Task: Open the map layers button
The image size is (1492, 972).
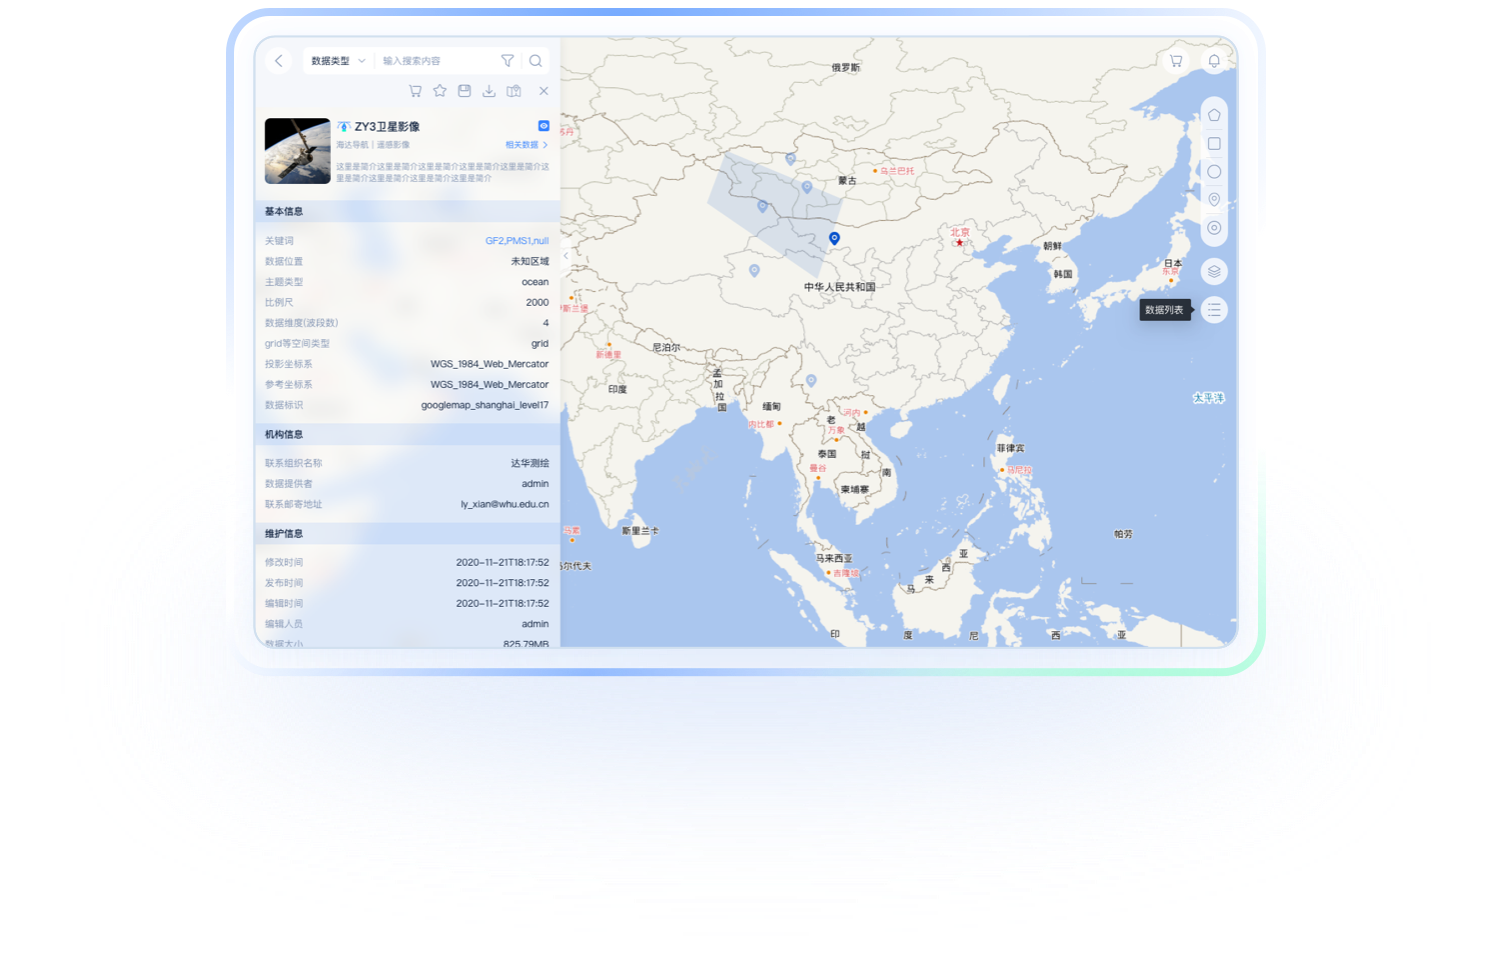Action: (1214, 271)
